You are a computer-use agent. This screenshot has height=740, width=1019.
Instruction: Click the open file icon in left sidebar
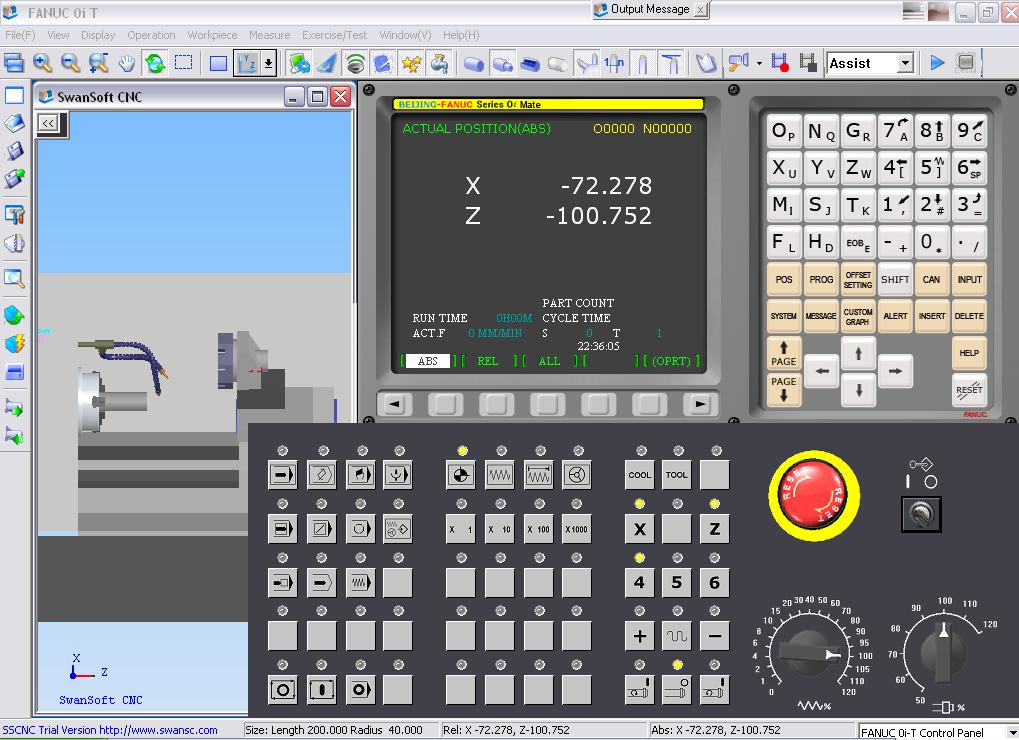[14, 123]
